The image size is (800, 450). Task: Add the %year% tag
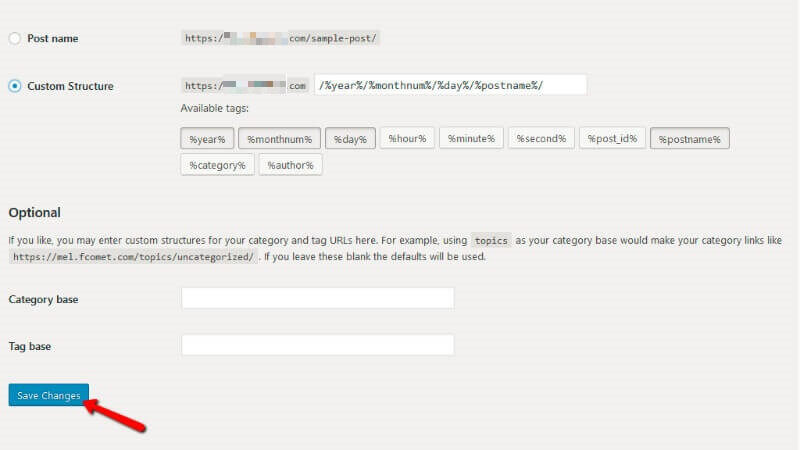(x=207, y=139)
